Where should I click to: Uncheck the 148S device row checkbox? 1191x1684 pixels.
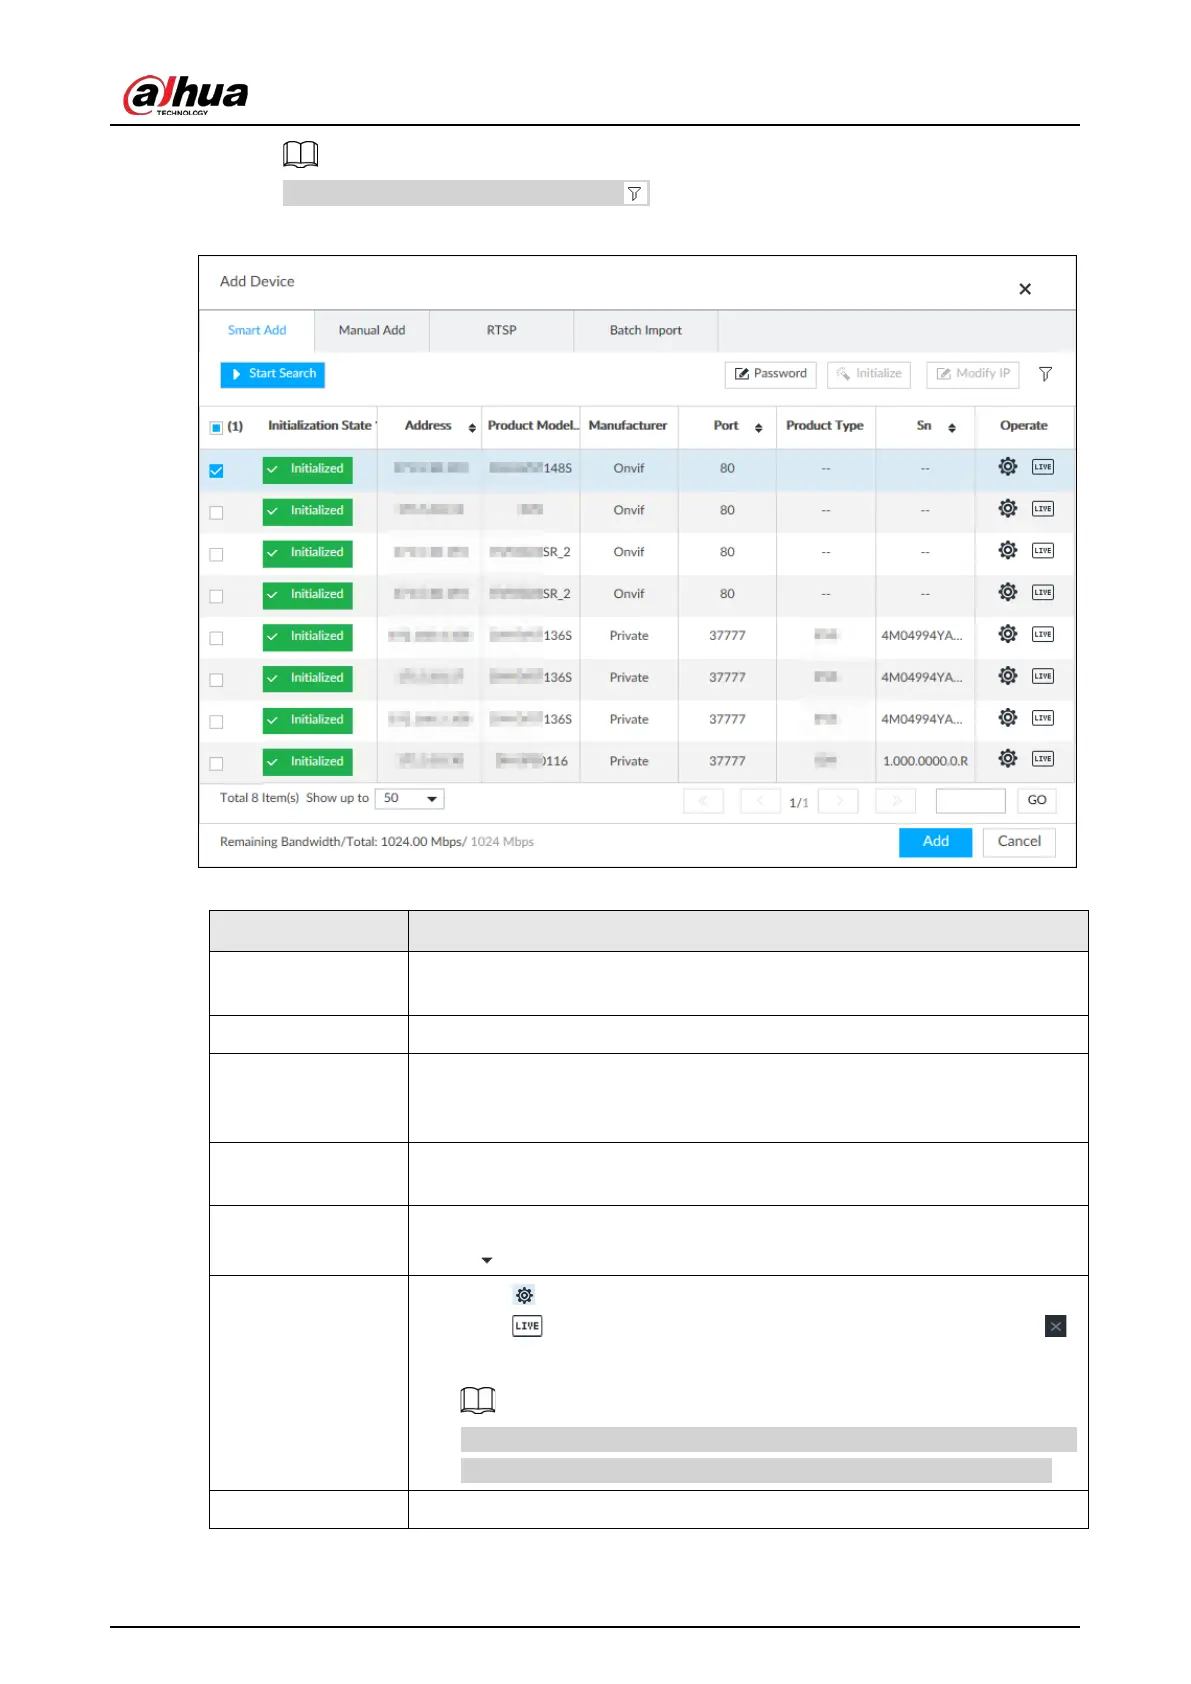[x=216, y=471]
